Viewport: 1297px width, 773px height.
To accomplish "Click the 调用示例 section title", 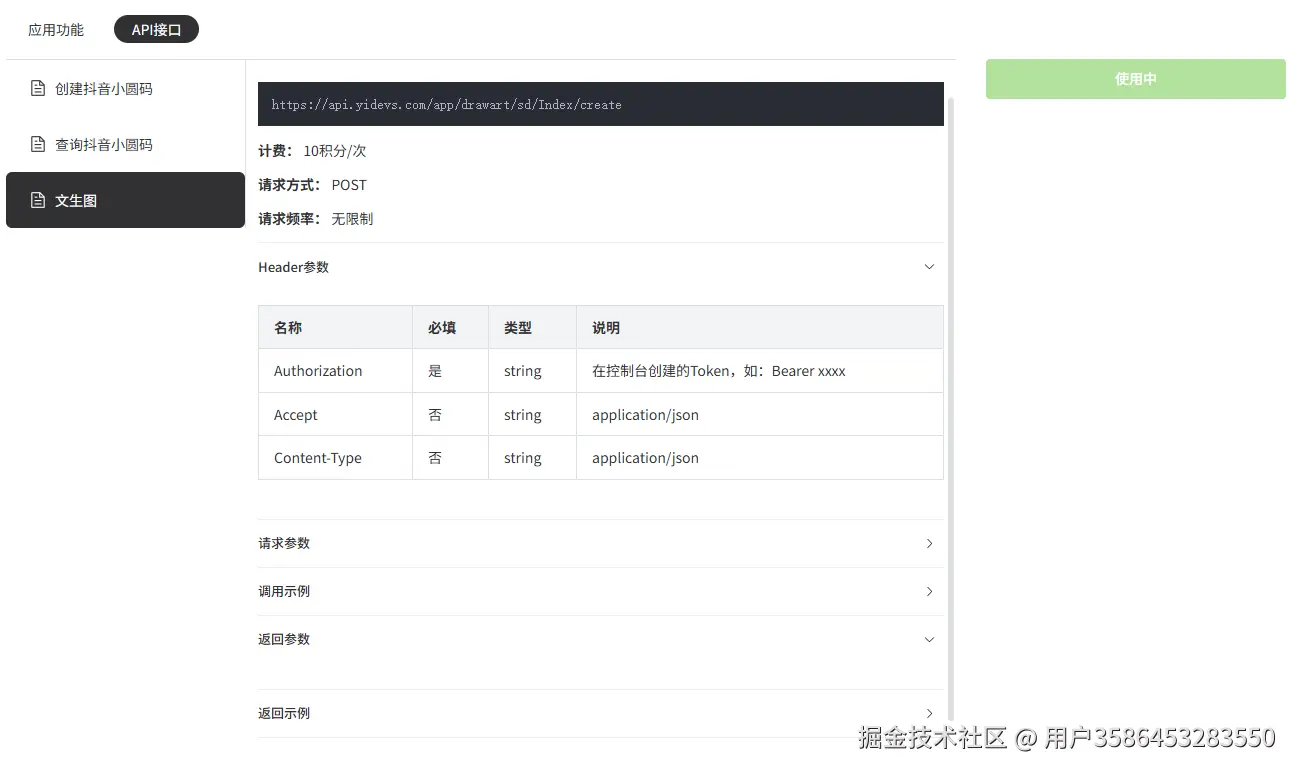I will pos(284,591).
